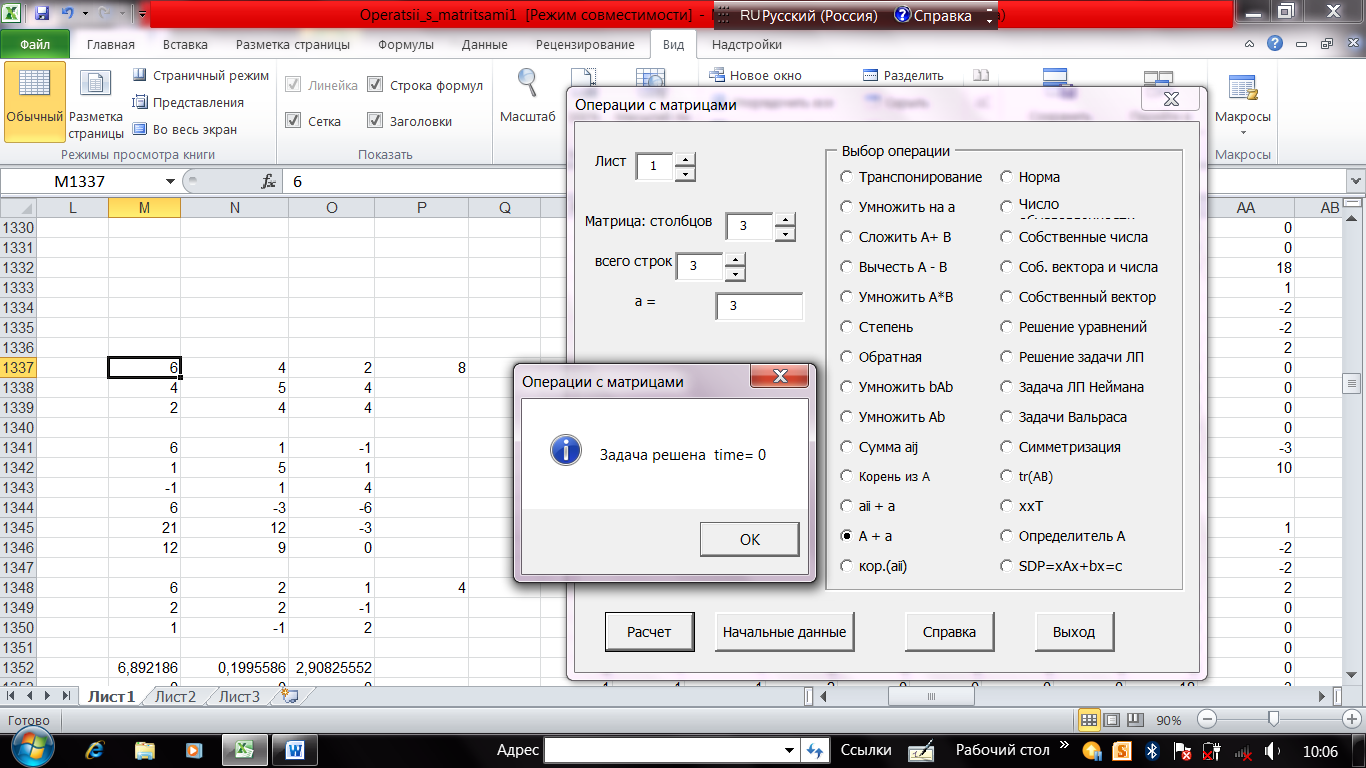1366x768 pixels.
Task: Open the Name Box dropdown
Action: [169, 182]
